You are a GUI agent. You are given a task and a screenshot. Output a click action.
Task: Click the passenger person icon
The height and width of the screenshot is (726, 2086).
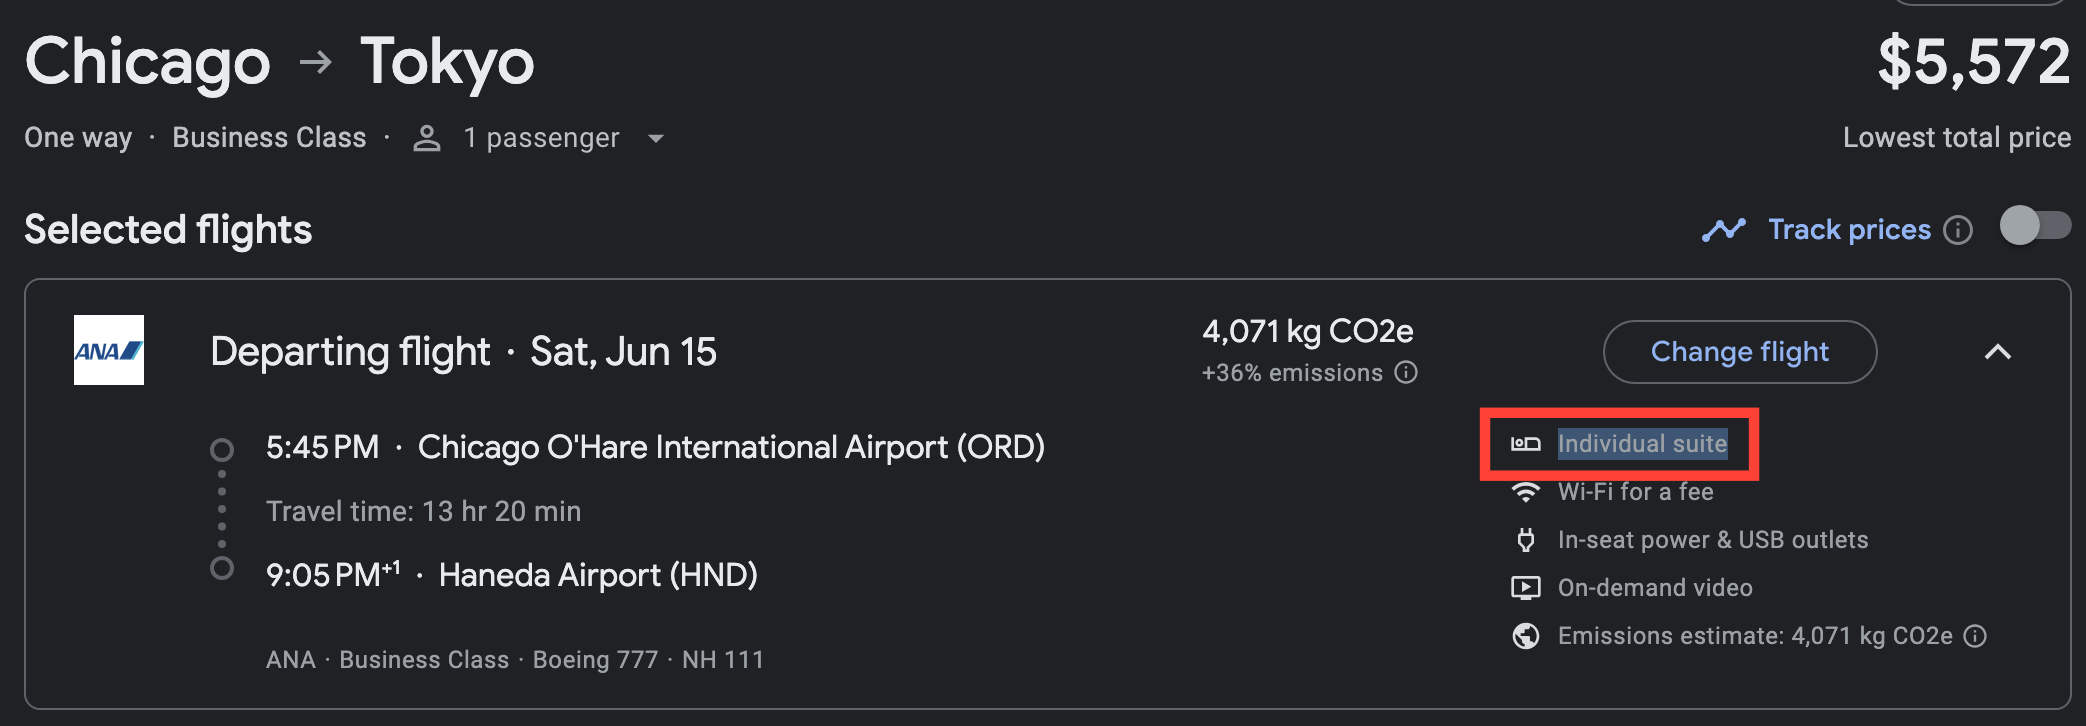click(427, 138)
